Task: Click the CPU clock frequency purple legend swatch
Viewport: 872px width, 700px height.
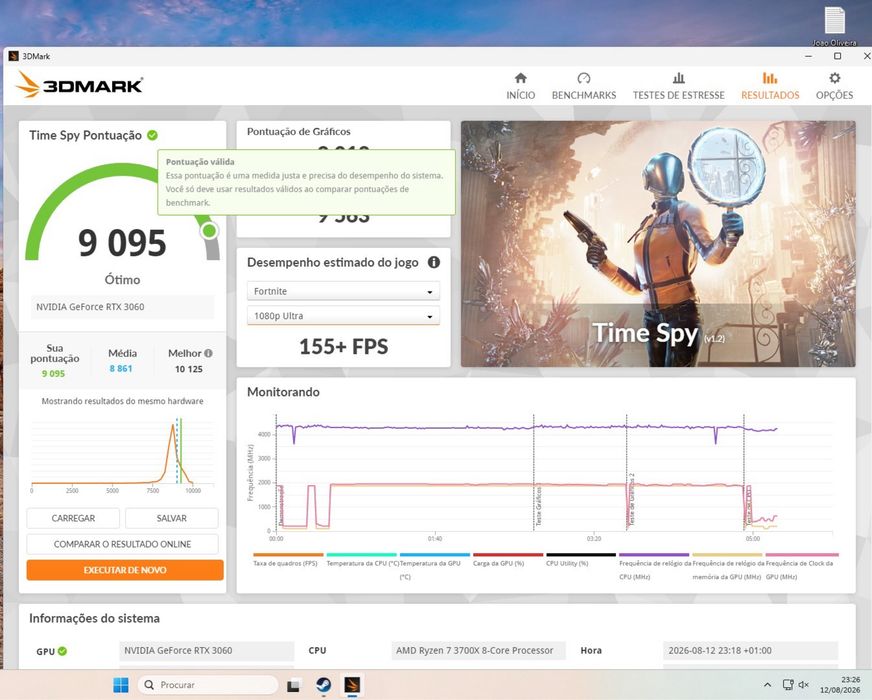Action: [x=654, y=555]
